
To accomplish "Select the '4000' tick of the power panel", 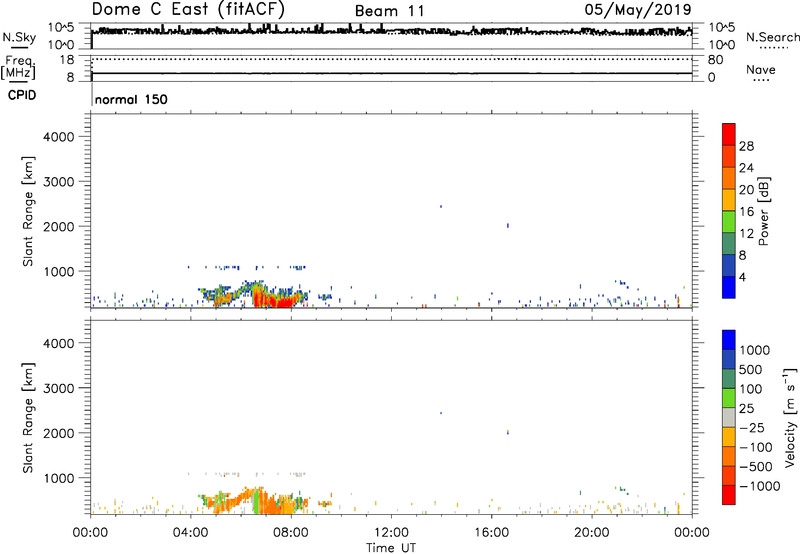I will [59, 137].
